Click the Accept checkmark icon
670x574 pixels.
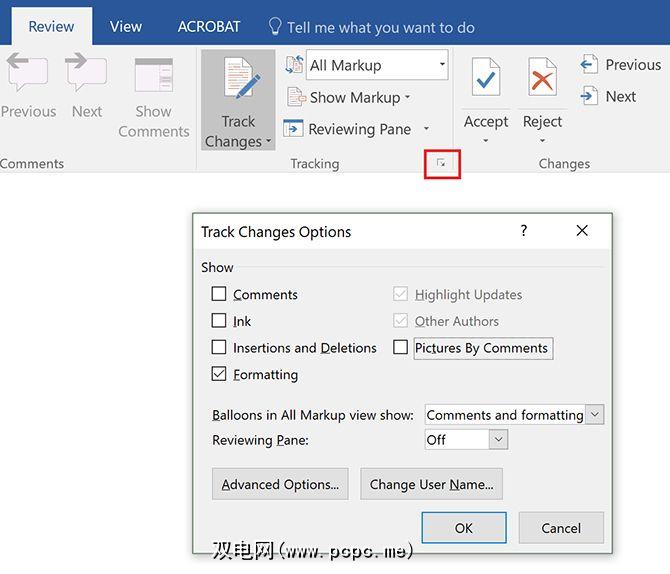[x=486, y=77]
